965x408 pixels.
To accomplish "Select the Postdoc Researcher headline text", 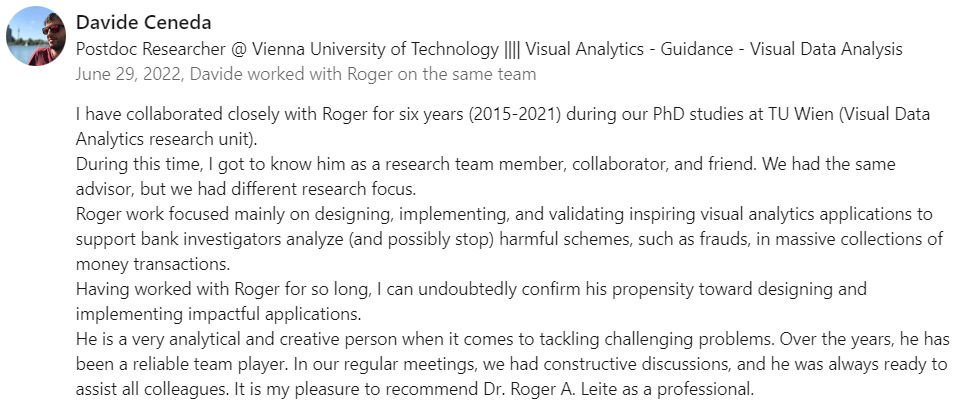I will (489, 49).
